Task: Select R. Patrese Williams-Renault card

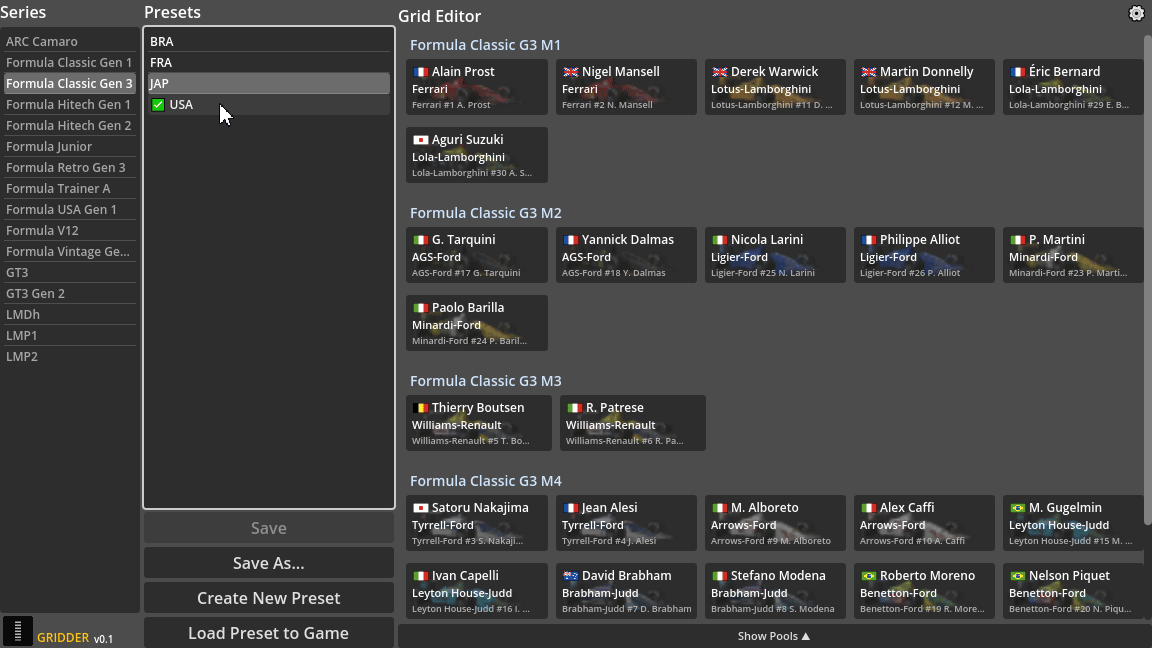Action: (633, 423)
